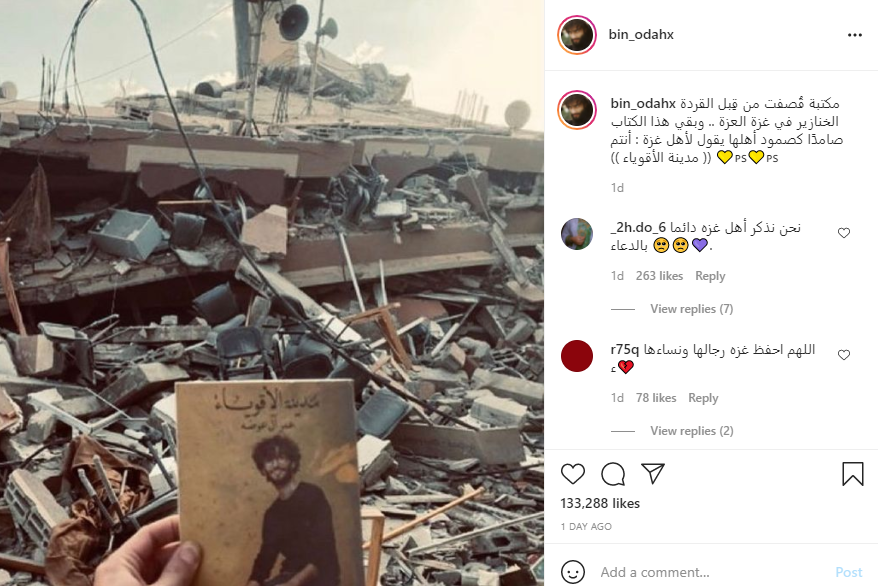Open bin_odahx profile from header username
Image resolution: width=878 pixels, height=586 pixels.
pos(641,35)
